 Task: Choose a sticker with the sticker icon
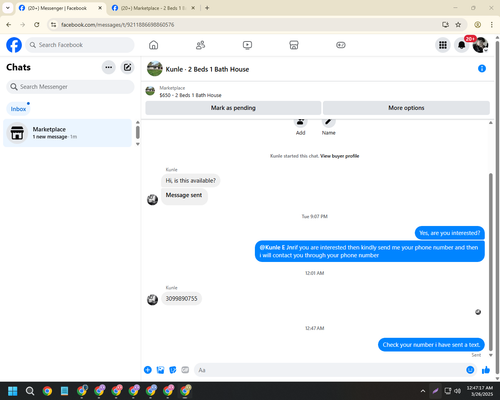point(173,370)
